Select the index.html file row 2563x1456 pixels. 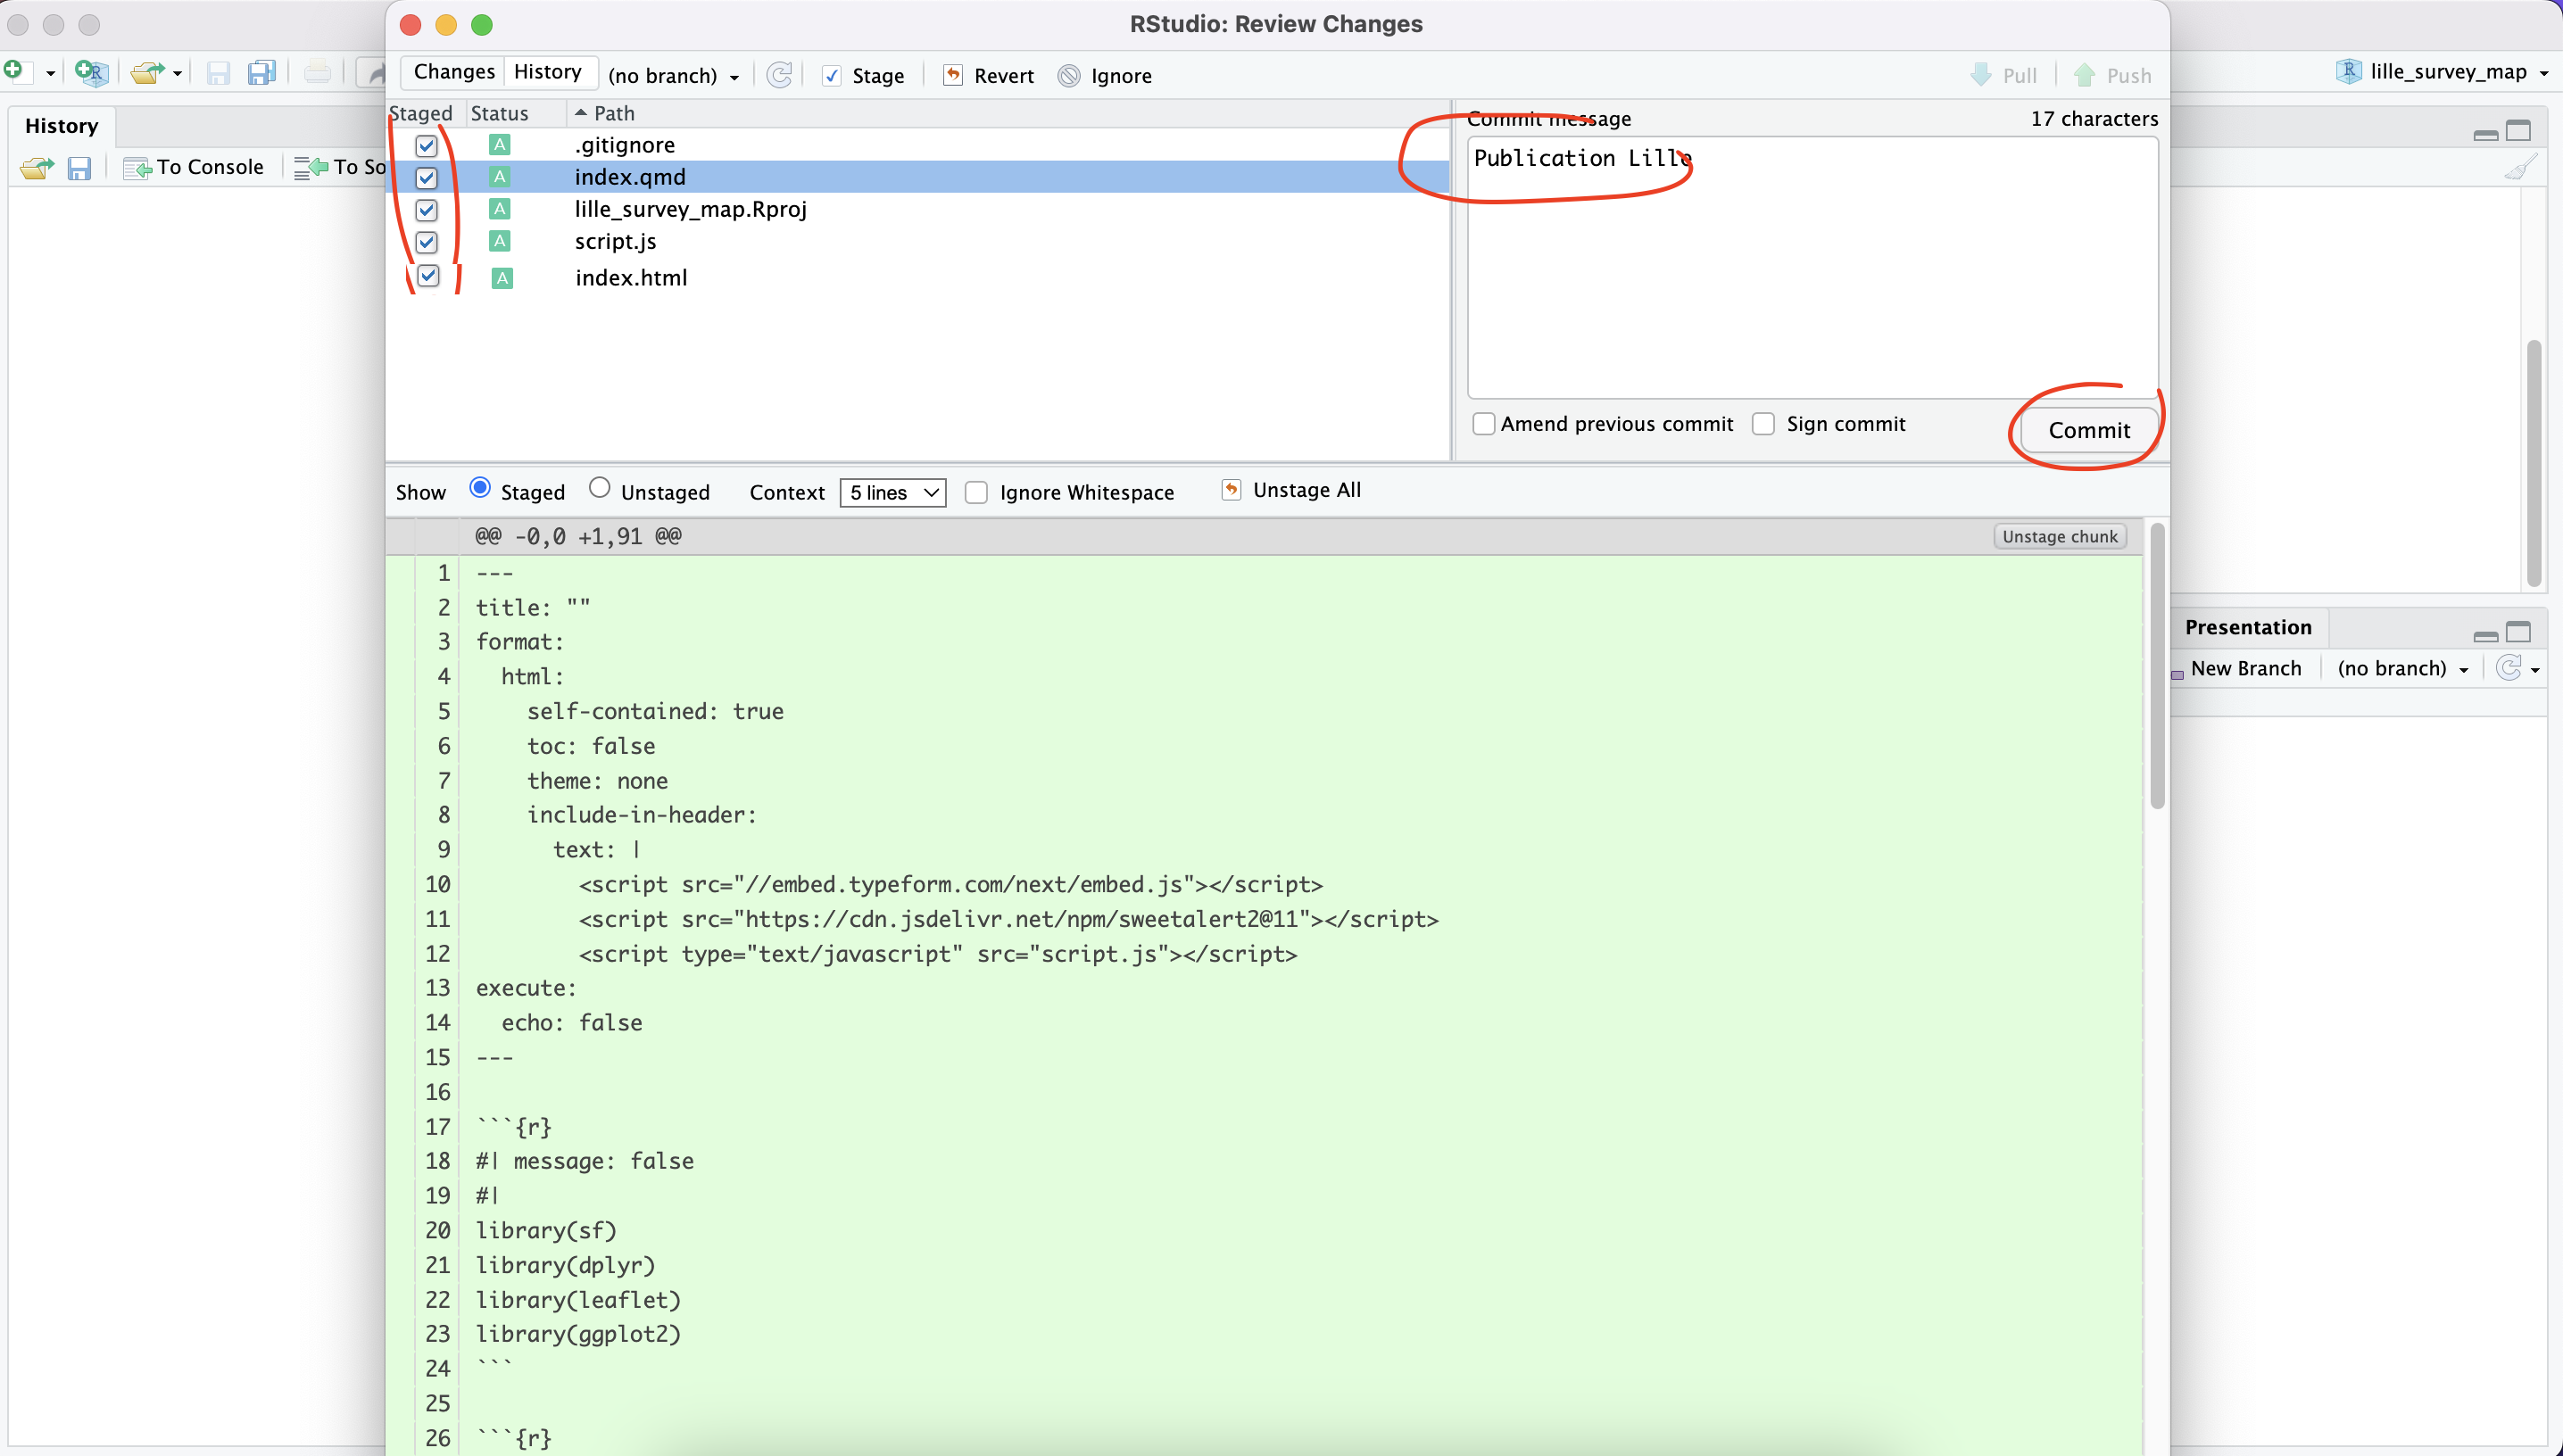918,277
